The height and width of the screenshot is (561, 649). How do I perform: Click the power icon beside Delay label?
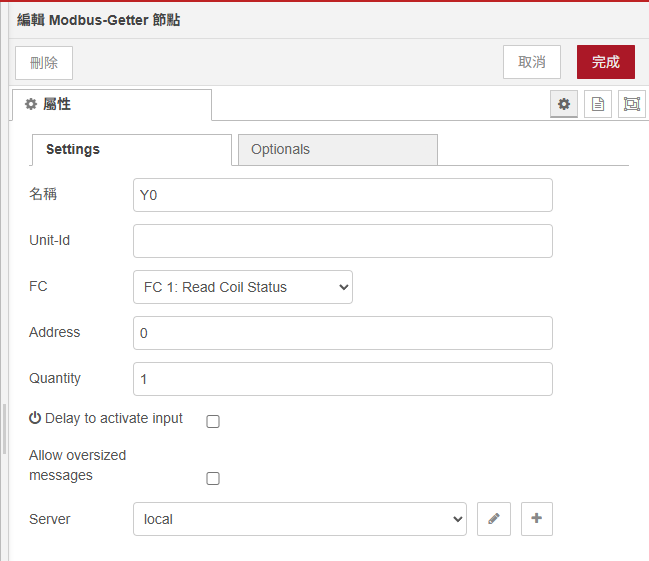click(x=35, y=419)
